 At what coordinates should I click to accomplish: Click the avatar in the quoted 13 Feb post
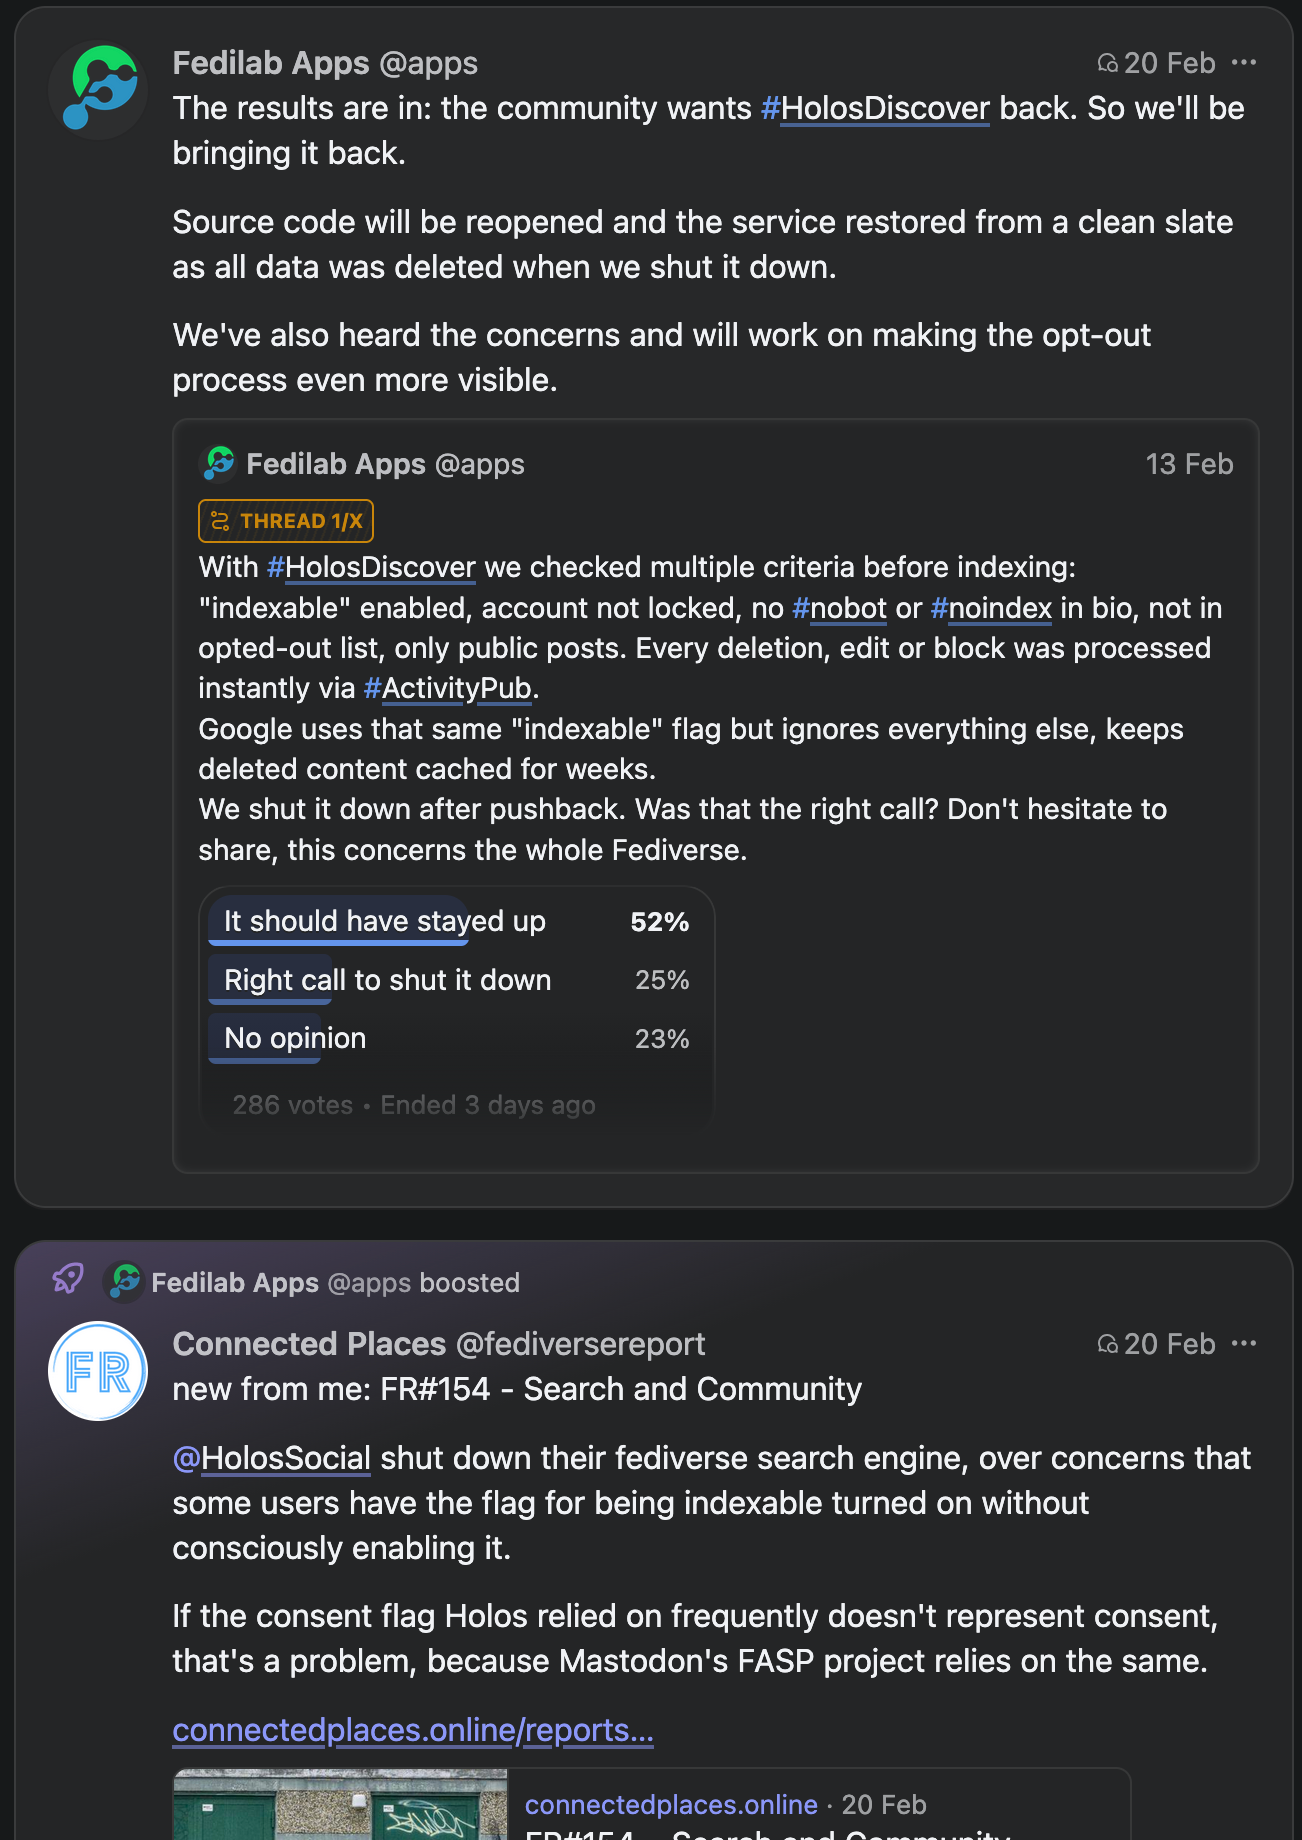point(219,463)
